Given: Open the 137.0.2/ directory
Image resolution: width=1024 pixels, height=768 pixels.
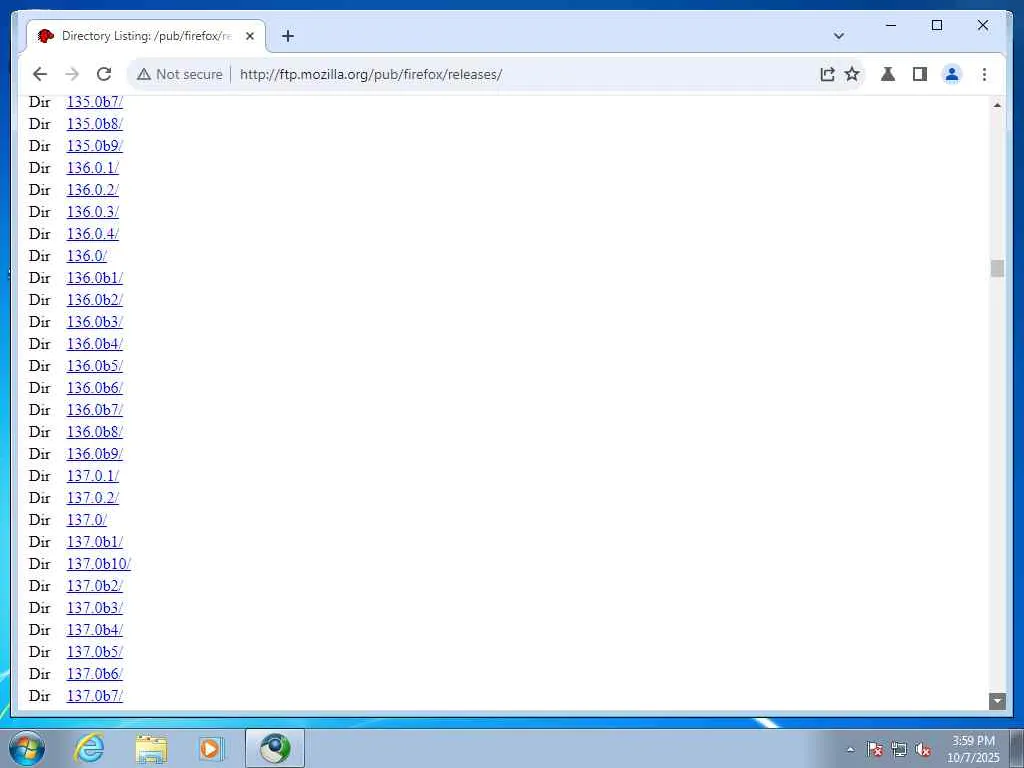Looking at the screenshot, I should [x=93, y=498].
